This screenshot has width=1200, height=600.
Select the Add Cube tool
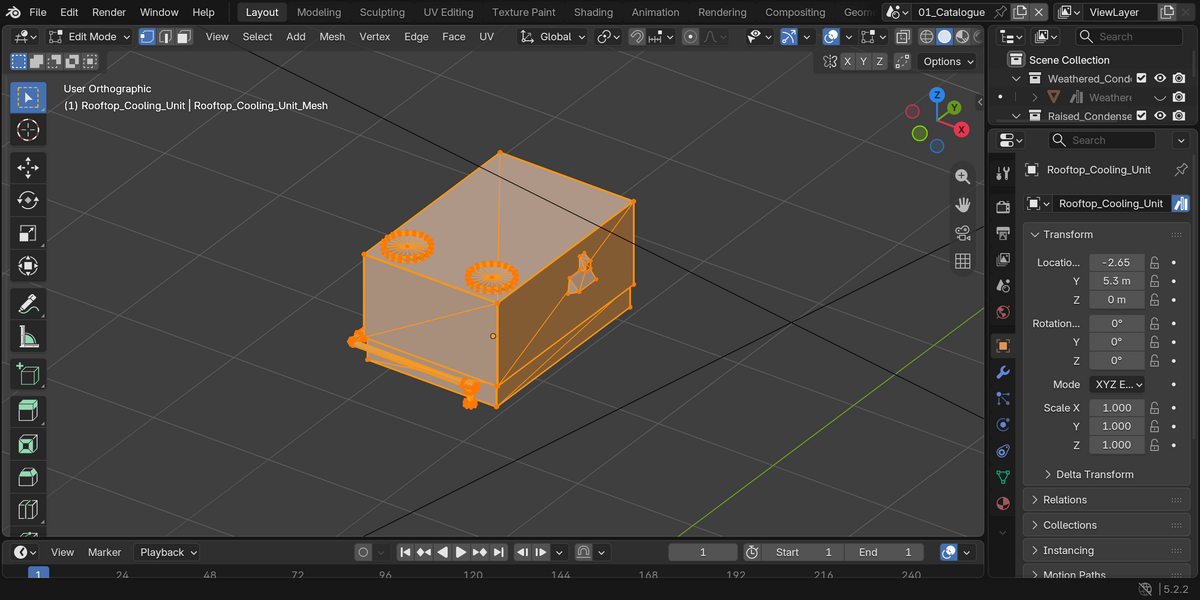[x=28, y=375]
